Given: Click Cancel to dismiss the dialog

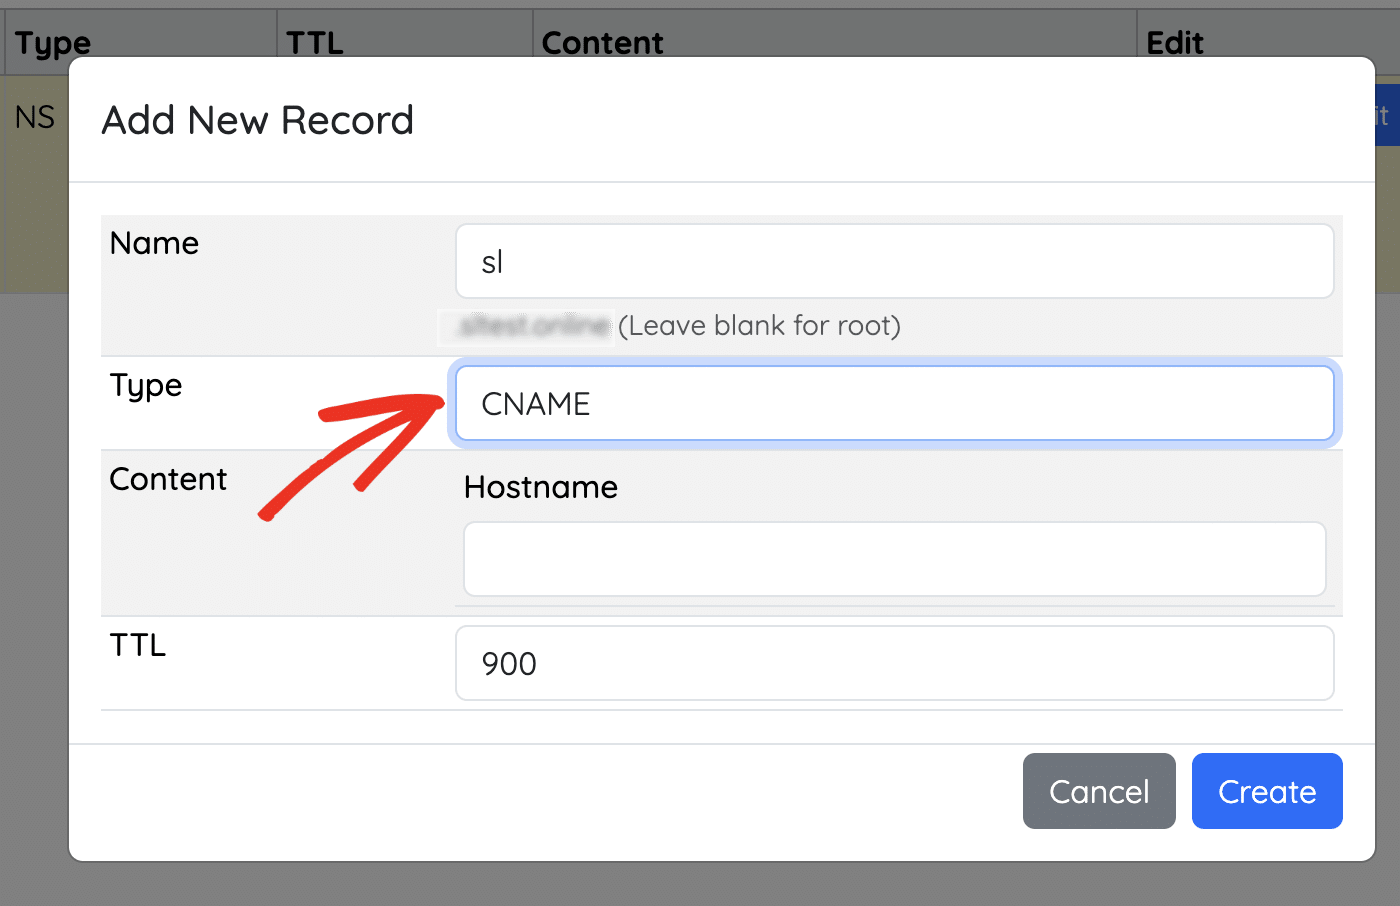Looking at the screenshot, I should 1098,791.
